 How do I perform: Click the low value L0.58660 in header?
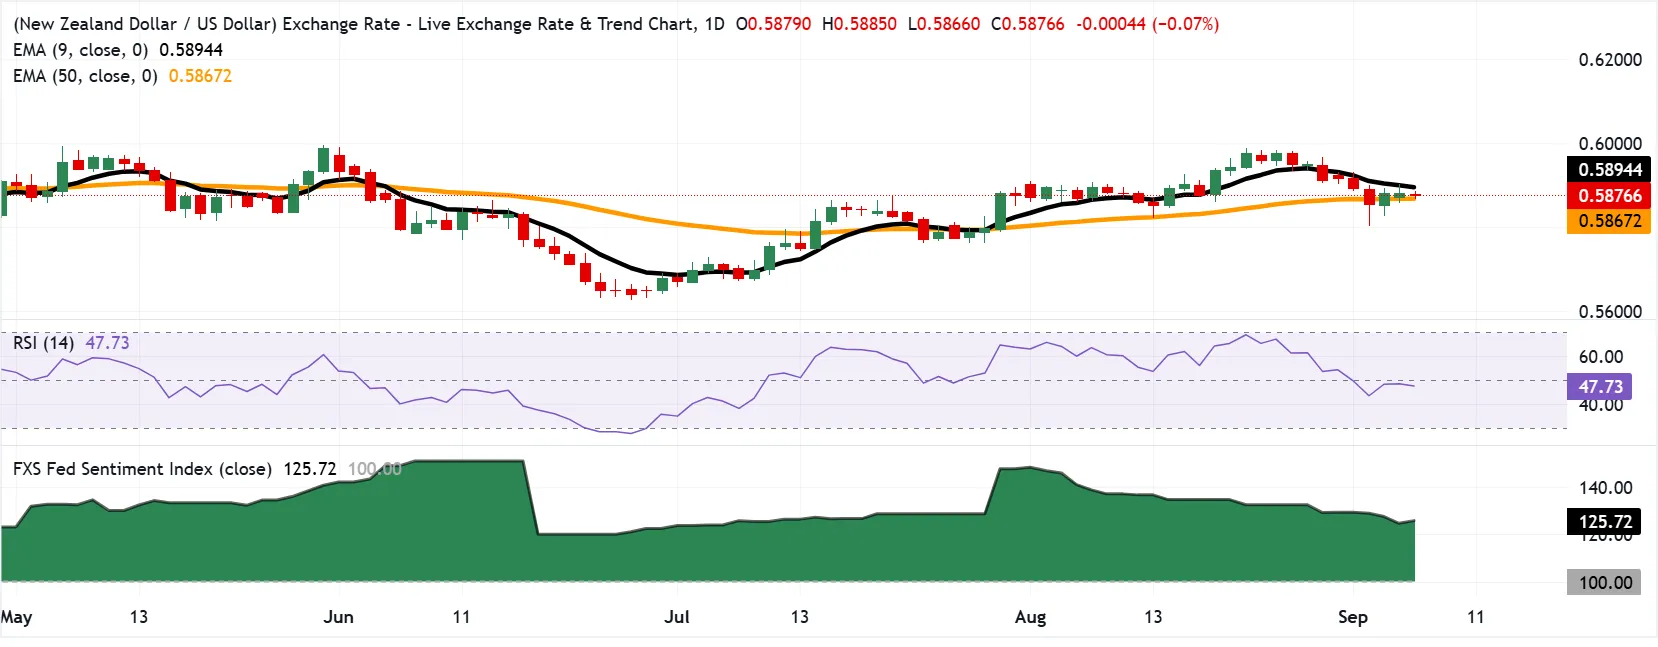pos(944,24)
